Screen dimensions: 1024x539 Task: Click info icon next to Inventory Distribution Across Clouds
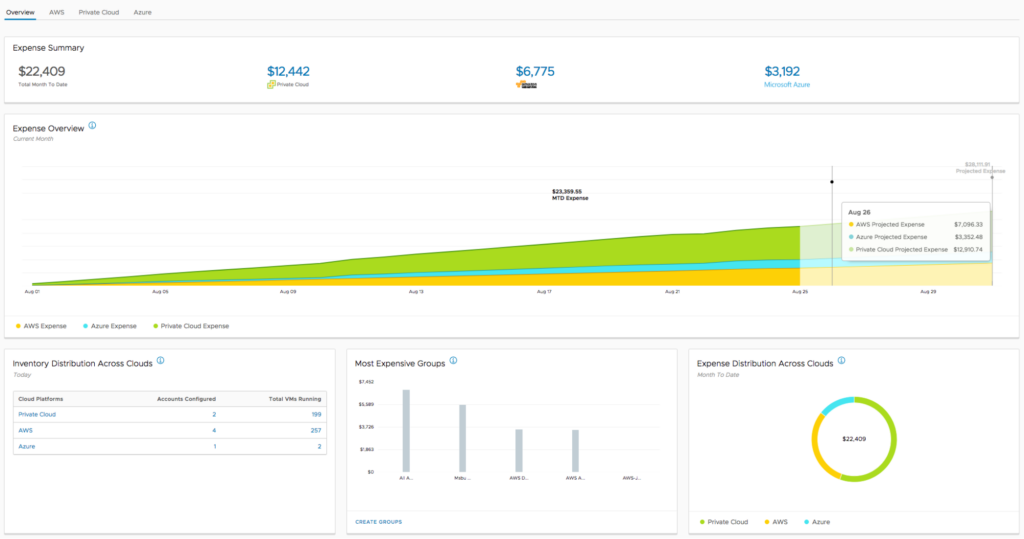click(160, 361)
